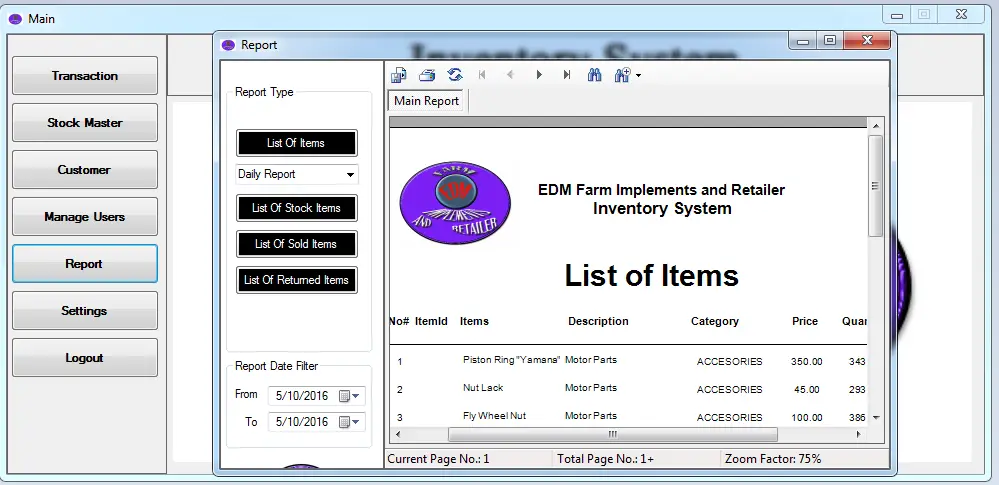Click the List of Items report title
Image resolution: width=999 pixels, height=485 pixels.
pos(651,275)
